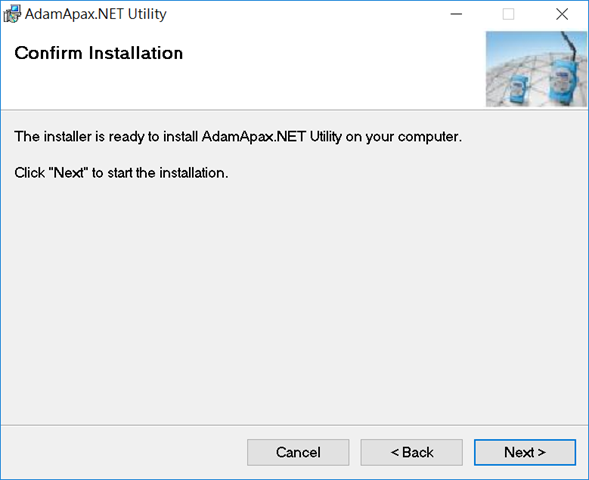This screenshot has width=589, height=480.
Task: Minimize the installer window
Action: pyautogui.click(x=456, y=14)
